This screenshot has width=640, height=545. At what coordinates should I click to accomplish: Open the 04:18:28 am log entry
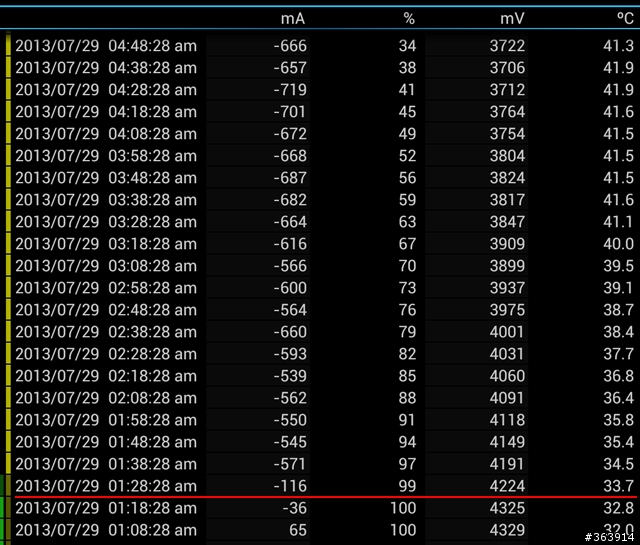tap(320, 112)
